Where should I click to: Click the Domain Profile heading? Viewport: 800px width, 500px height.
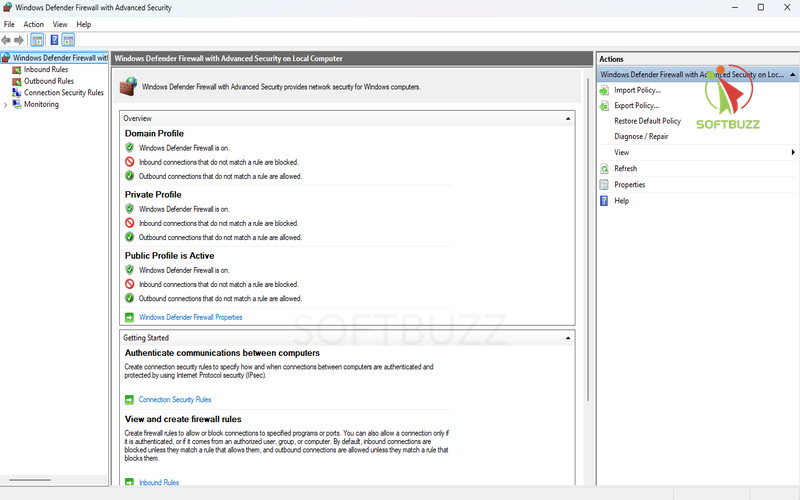coord(154,134)
